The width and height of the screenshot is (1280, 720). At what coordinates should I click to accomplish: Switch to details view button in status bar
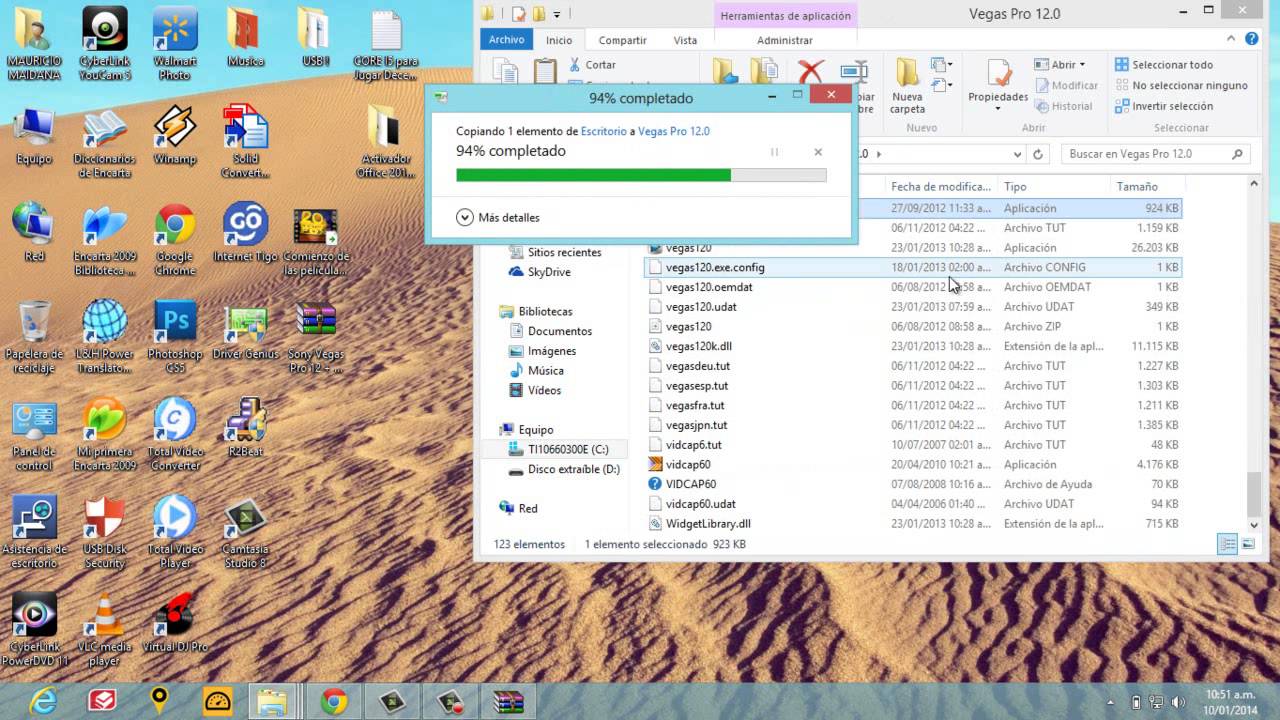1227,544
